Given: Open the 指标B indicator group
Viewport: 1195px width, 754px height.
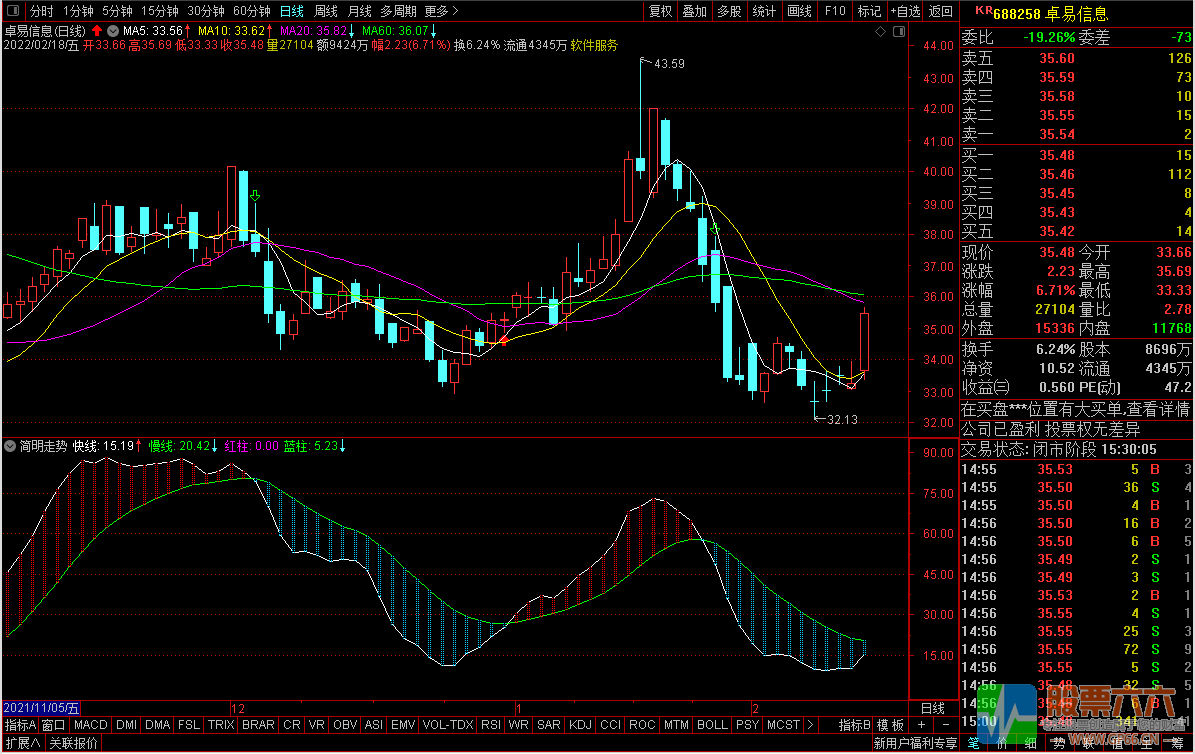Looking at the screenshot, I should click(x=854, y=725).
